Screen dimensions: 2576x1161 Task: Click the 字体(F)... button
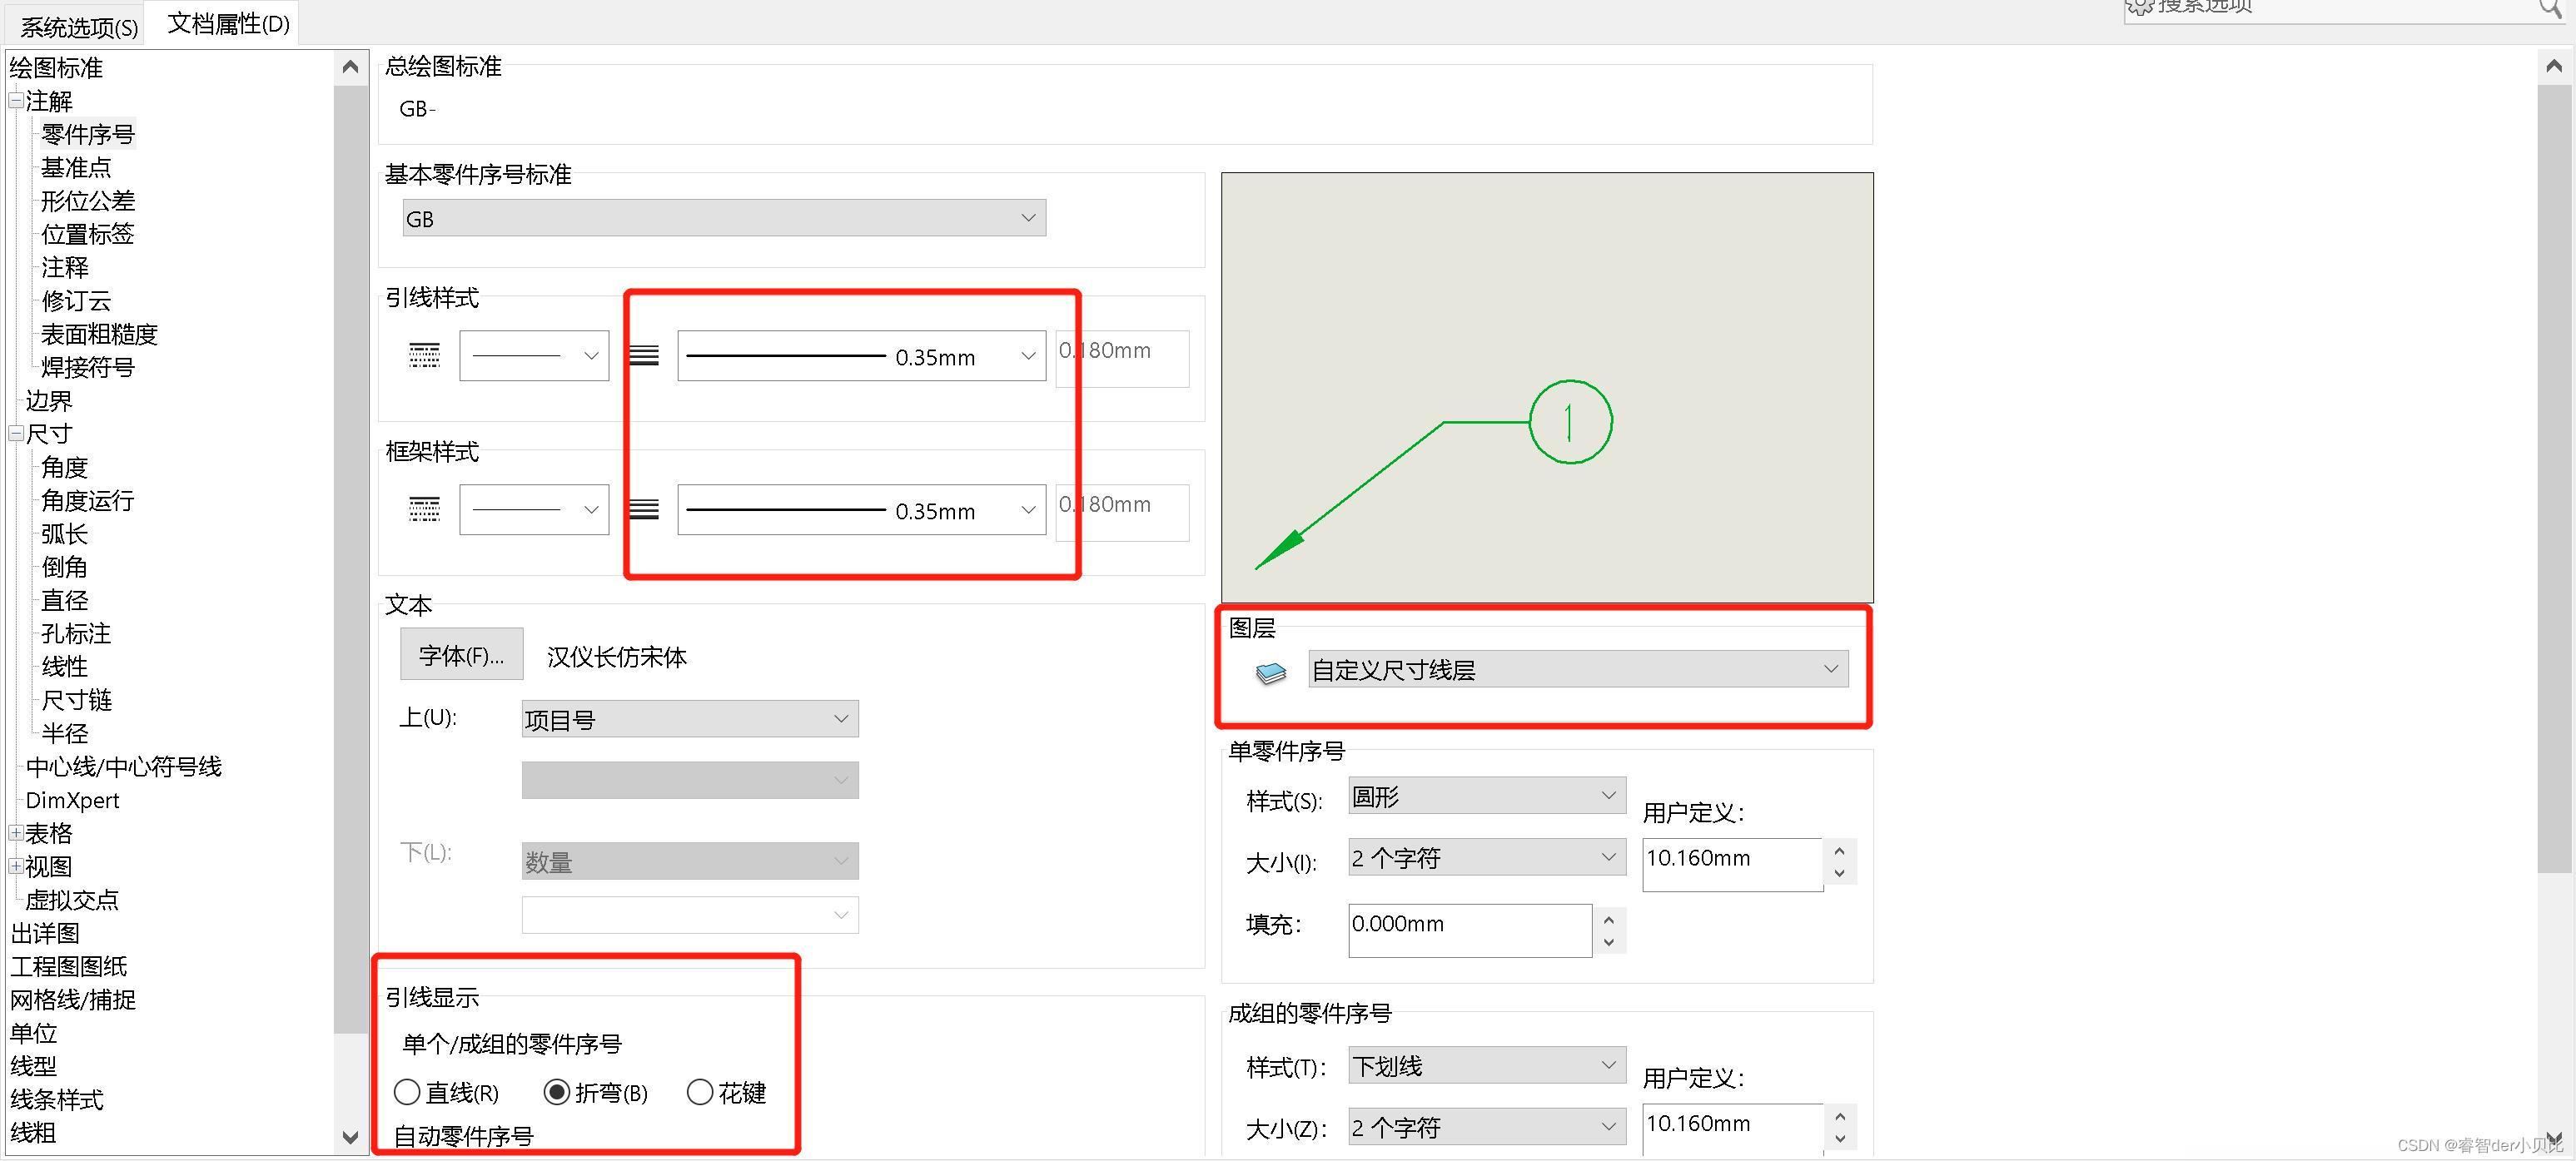[x=461, y=655]
